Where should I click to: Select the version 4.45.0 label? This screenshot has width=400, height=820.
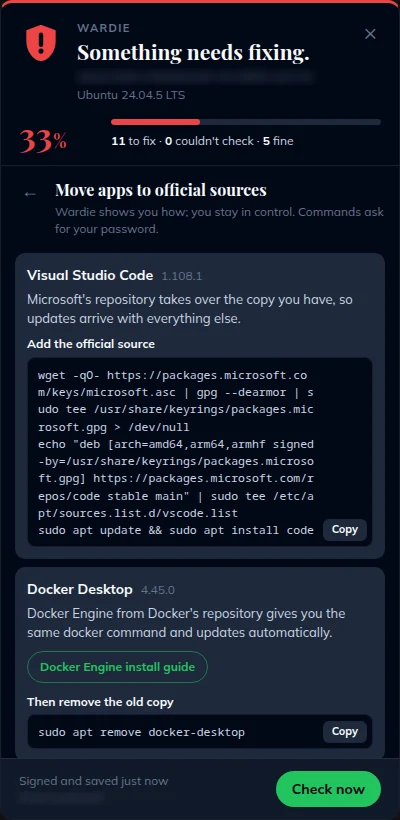tap(157, 590)
